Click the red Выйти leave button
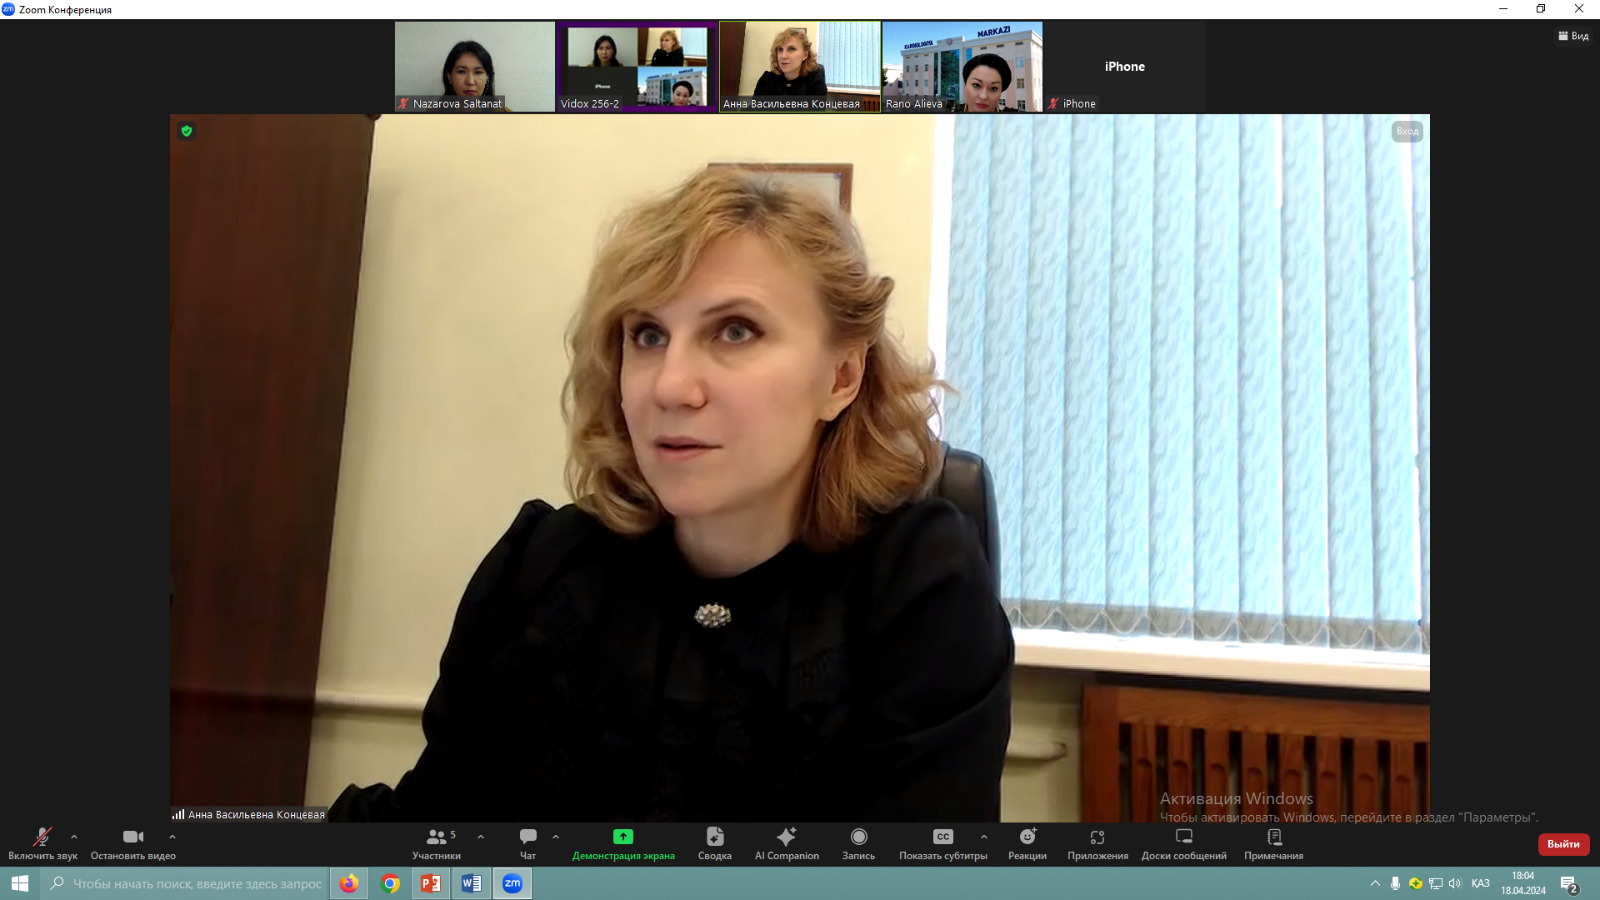Image resolution: width=1600 pixels, height=900 pixels. coord(1563,844)
